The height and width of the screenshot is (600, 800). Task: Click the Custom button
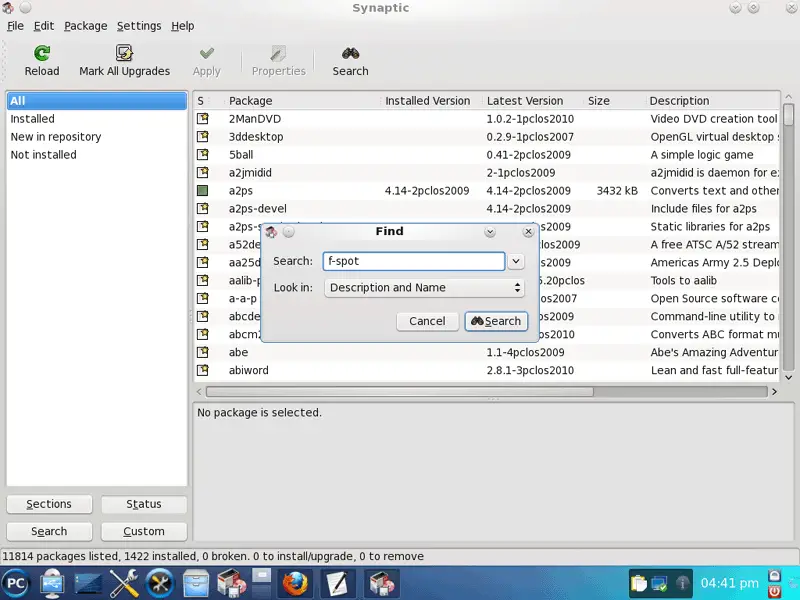pos(144,532)
